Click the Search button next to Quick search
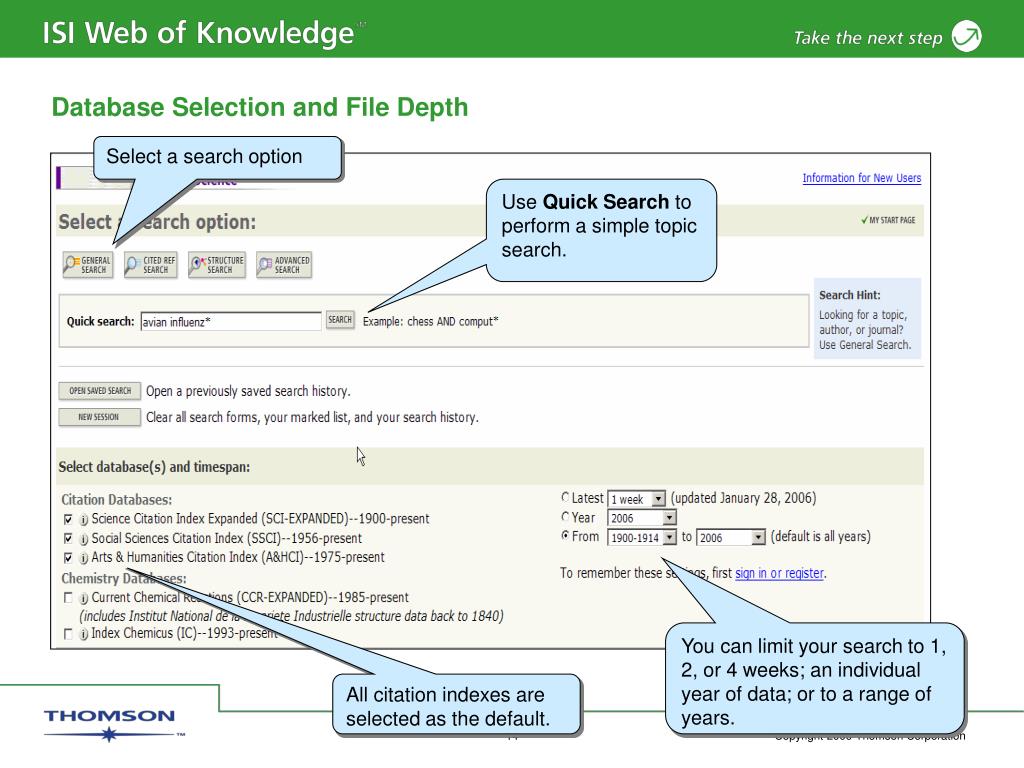Screen dimensions: 1024x768 click(340, 320)
